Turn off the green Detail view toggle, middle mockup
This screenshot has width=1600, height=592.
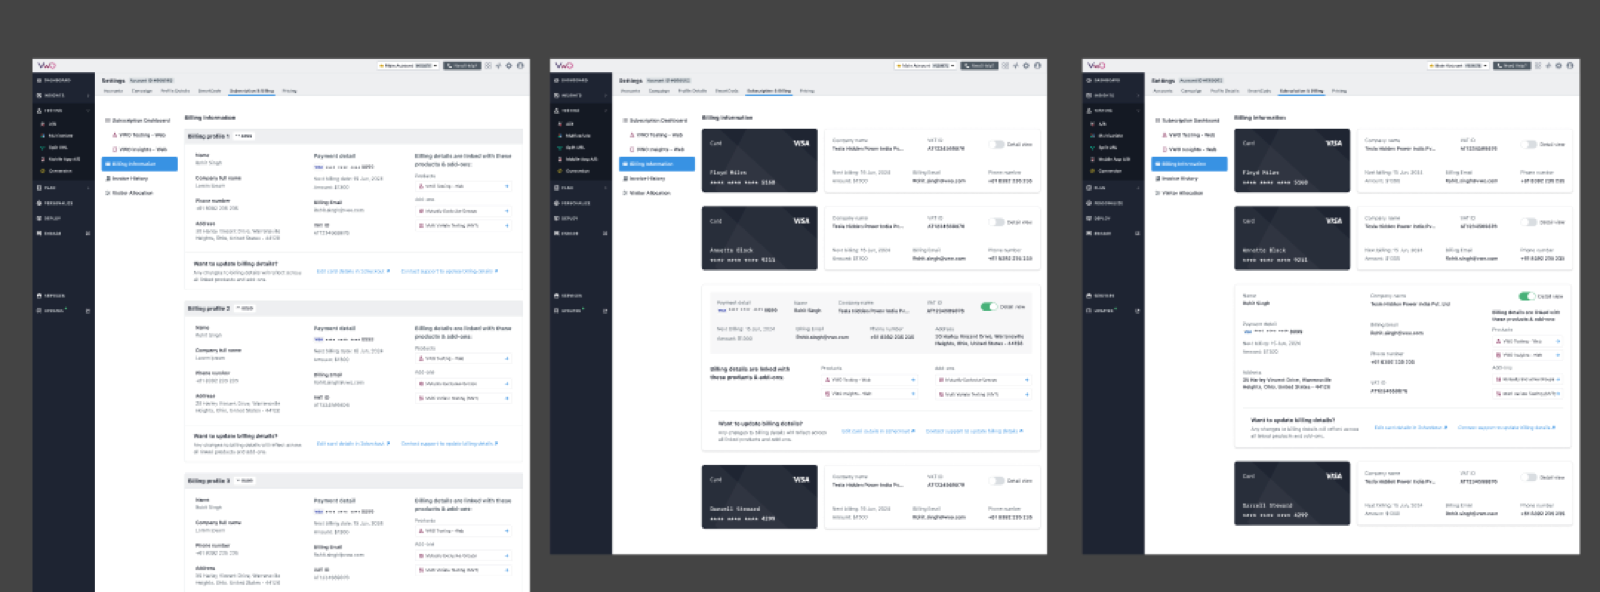point(988,307)
